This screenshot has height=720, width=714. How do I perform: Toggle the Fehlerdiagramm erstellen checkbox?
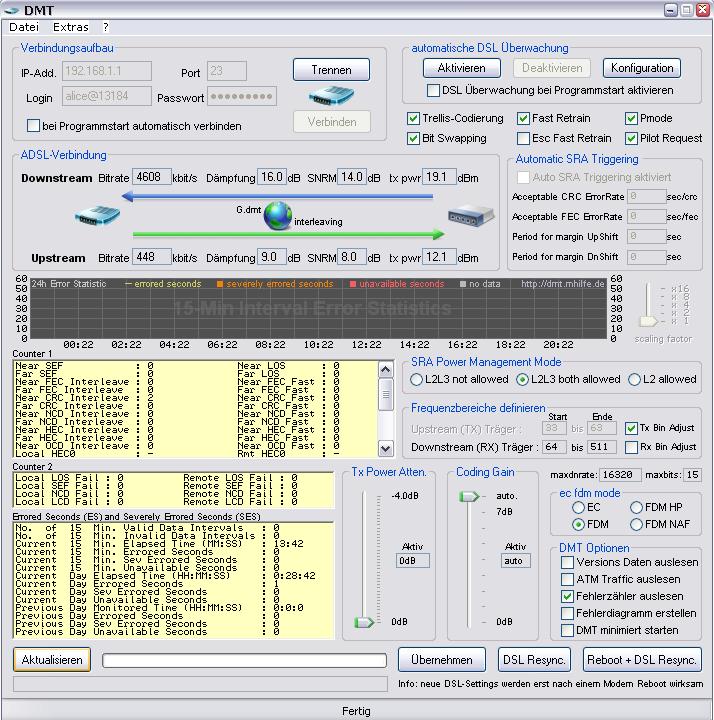tap(568, 613)
